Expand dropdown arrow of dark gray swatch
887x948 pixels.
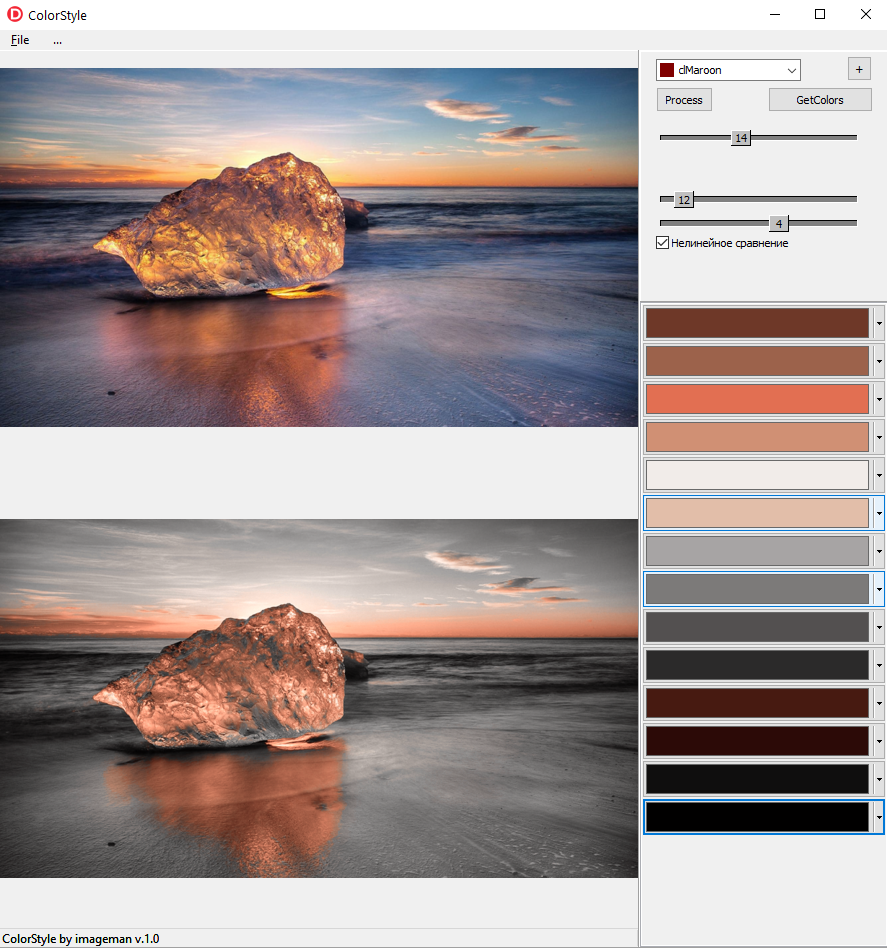[x=879, y=627]
